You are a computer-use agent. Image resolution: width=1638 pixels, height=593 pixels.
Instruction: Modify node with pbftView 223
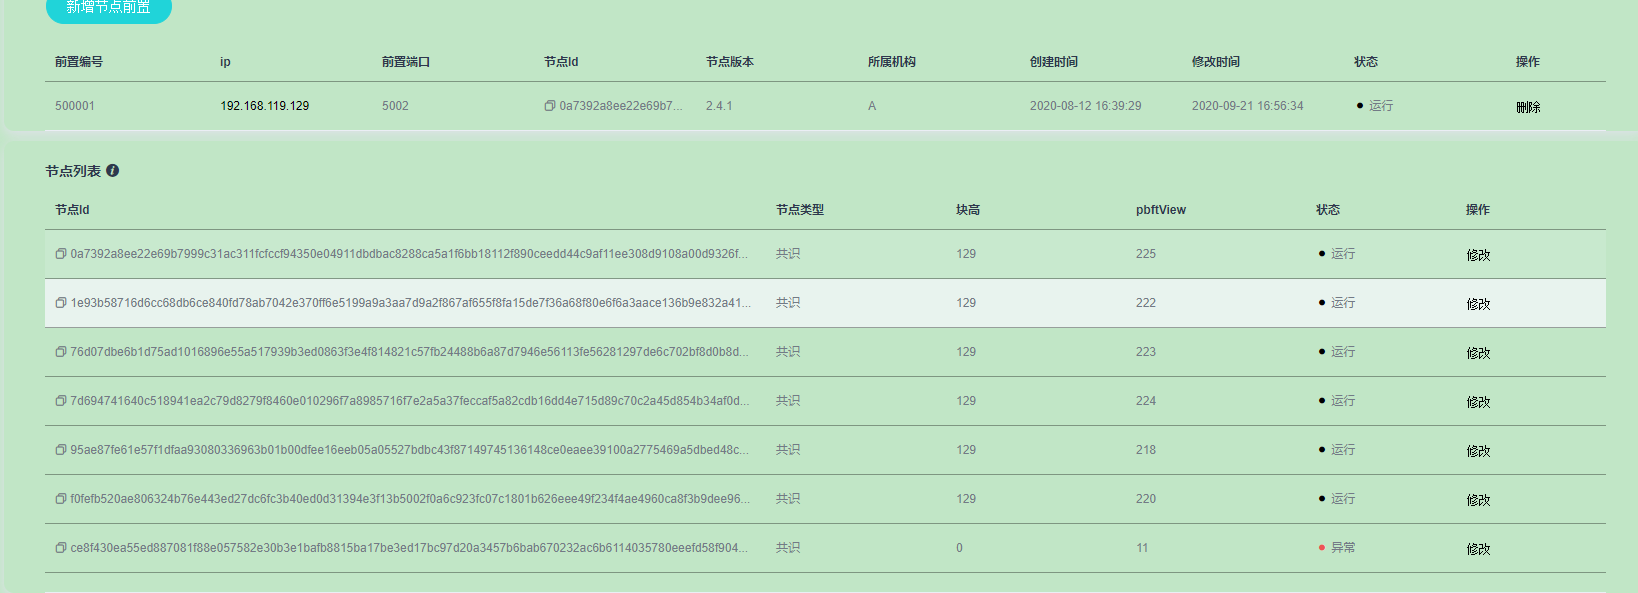click(1478, 353)
